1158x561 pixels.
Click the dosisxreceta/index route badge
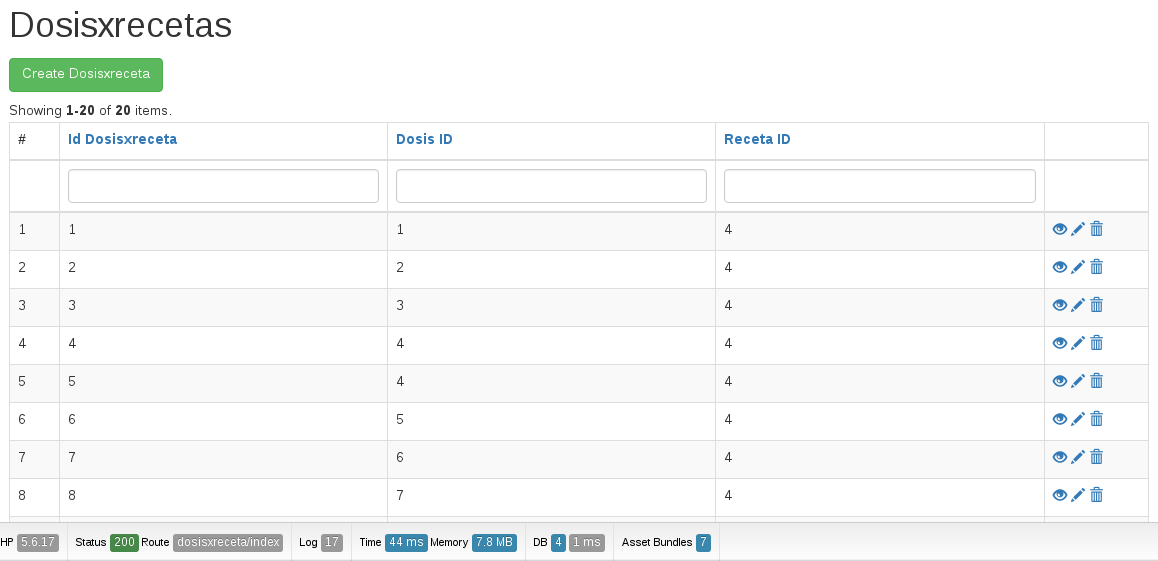tap(228, 542)
